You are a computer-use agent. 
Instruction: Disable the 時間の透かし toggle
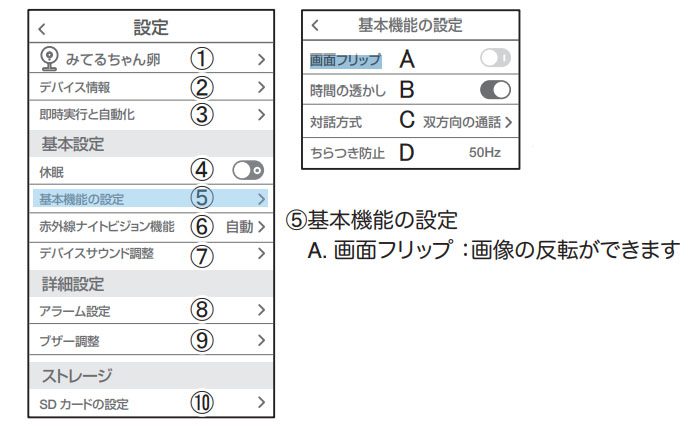click(x=495, y=91)
